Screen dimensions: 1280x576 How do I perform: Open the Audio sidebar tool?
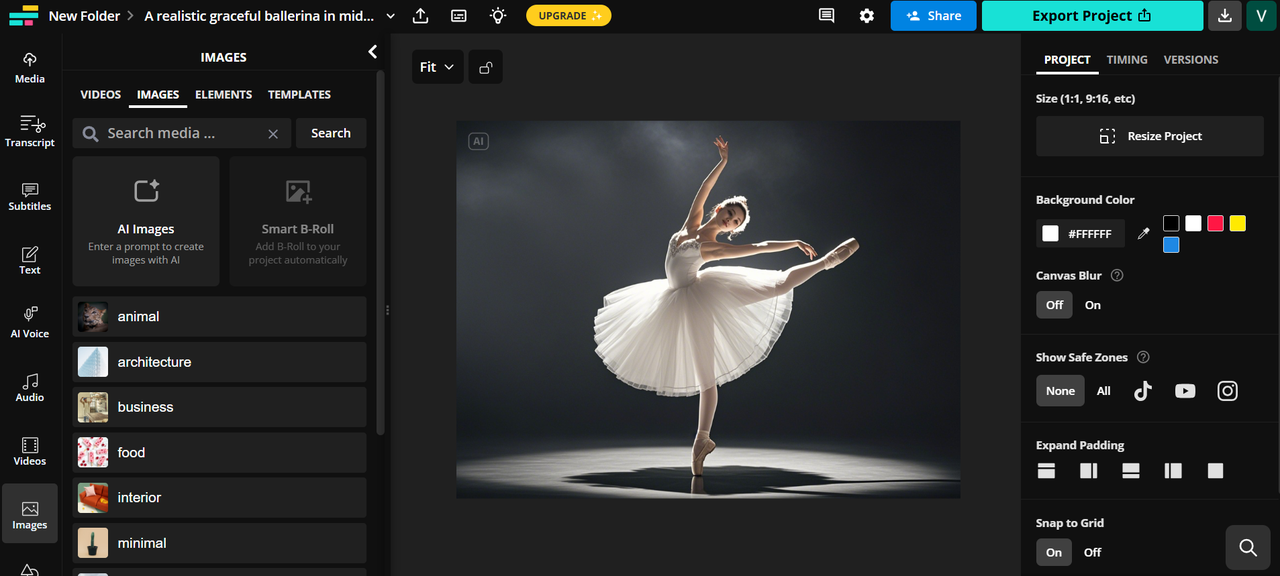pos(30,387)
